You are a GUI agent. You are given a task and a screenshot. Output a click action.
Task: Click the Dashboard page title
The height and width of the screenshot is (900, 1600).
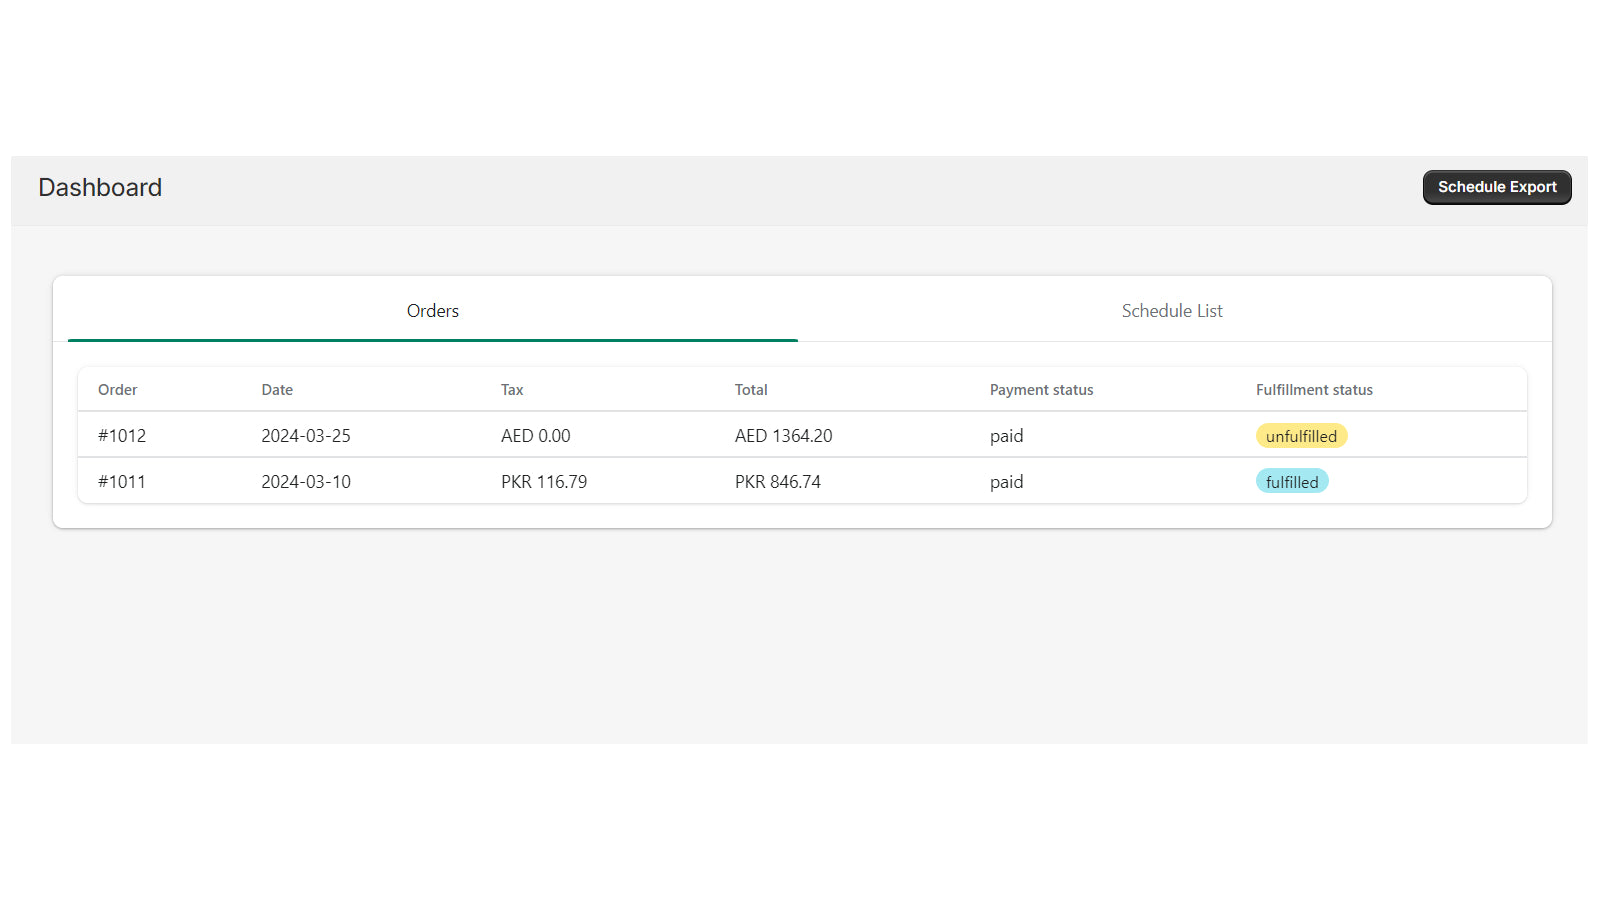[x=100, y=187]
